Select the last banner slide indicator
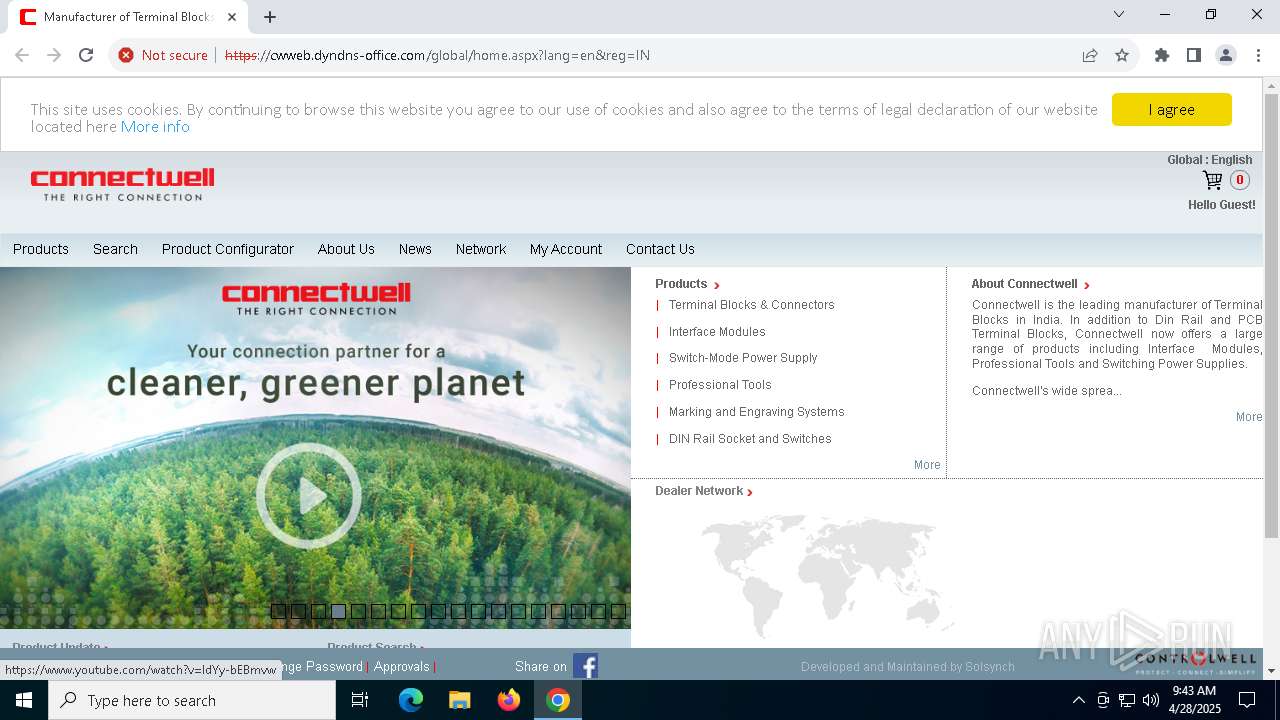This screenshot has height=720, width=1280. 618,611
